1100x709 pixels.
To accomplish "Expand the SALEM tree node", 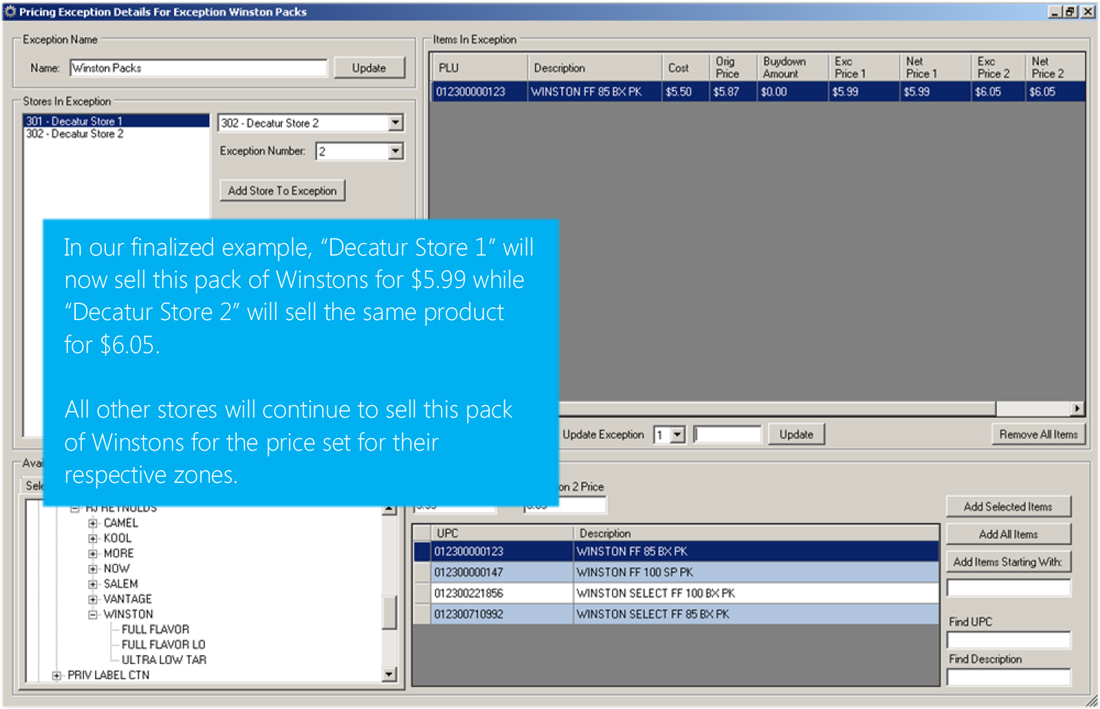I will 93,584.
